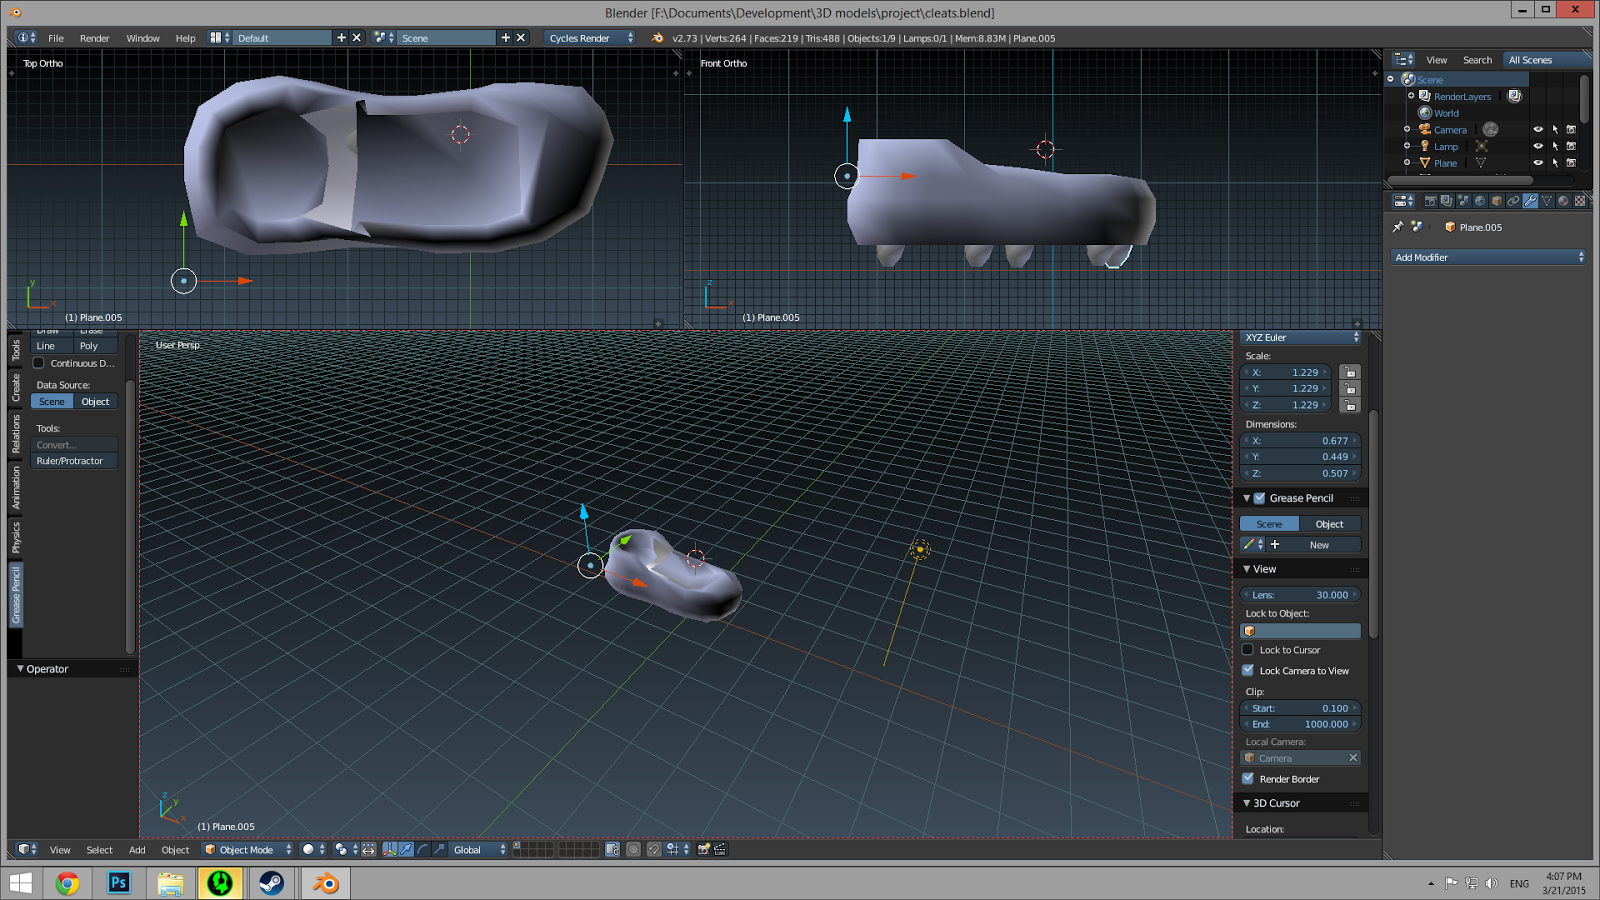Open the Material sphere properties icon
The image size is (1600, 900).
pos(1563,201)
